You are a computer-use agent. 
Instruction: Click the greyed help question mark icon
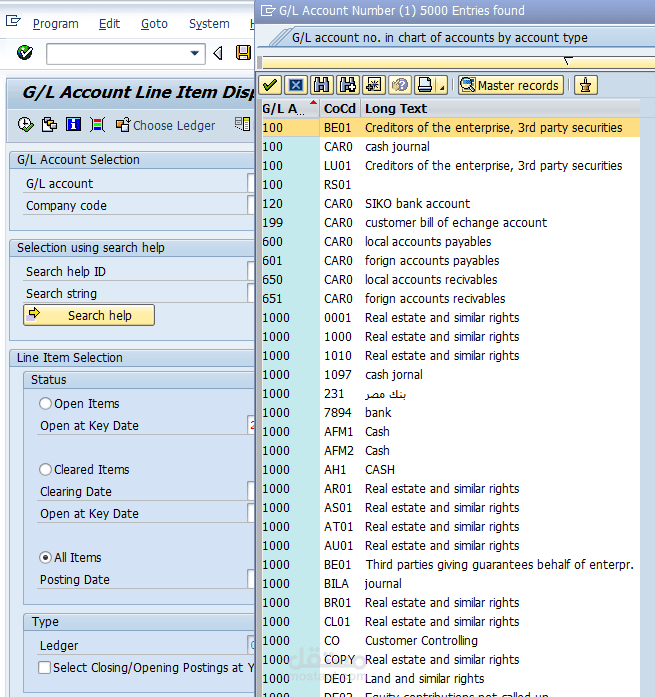pos(399,85)
